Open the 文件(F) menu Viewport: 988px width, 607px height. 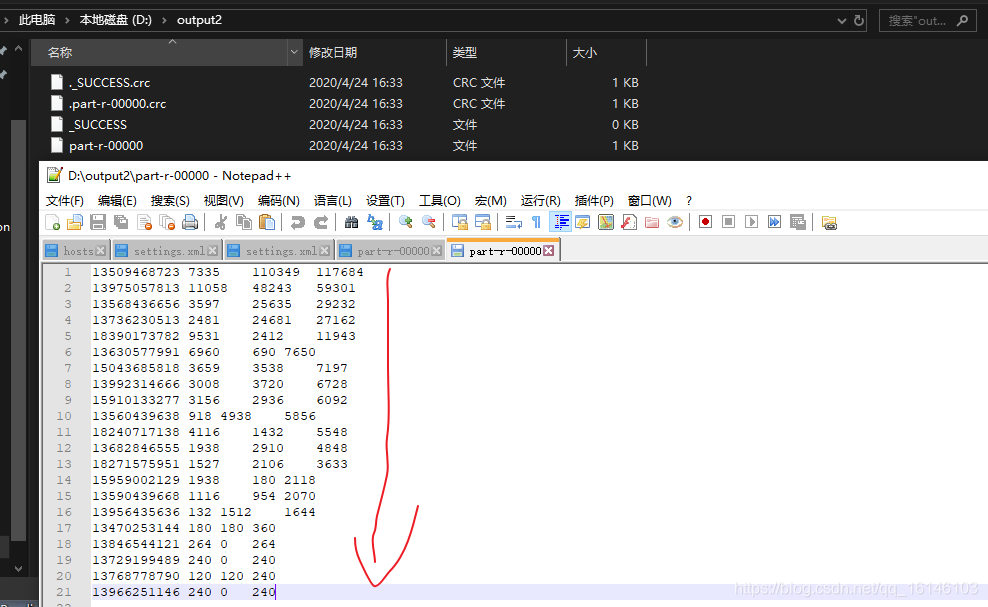coord(65,200)
